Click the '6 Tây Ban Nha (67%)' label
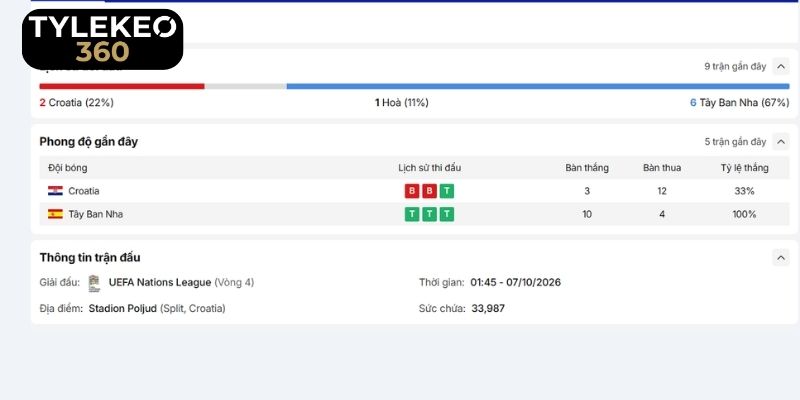Image resolution: width=800 pixels, height=400 pixels. pos(739,103)
